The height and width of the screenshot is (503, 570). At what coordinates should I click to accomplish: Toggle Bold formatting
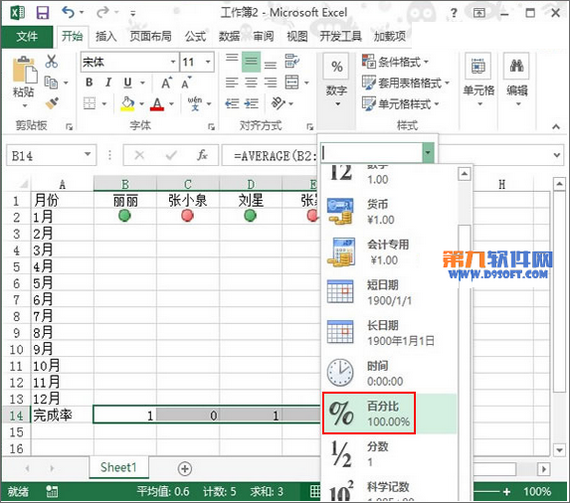pyautogui.click(x=89, y=83)
